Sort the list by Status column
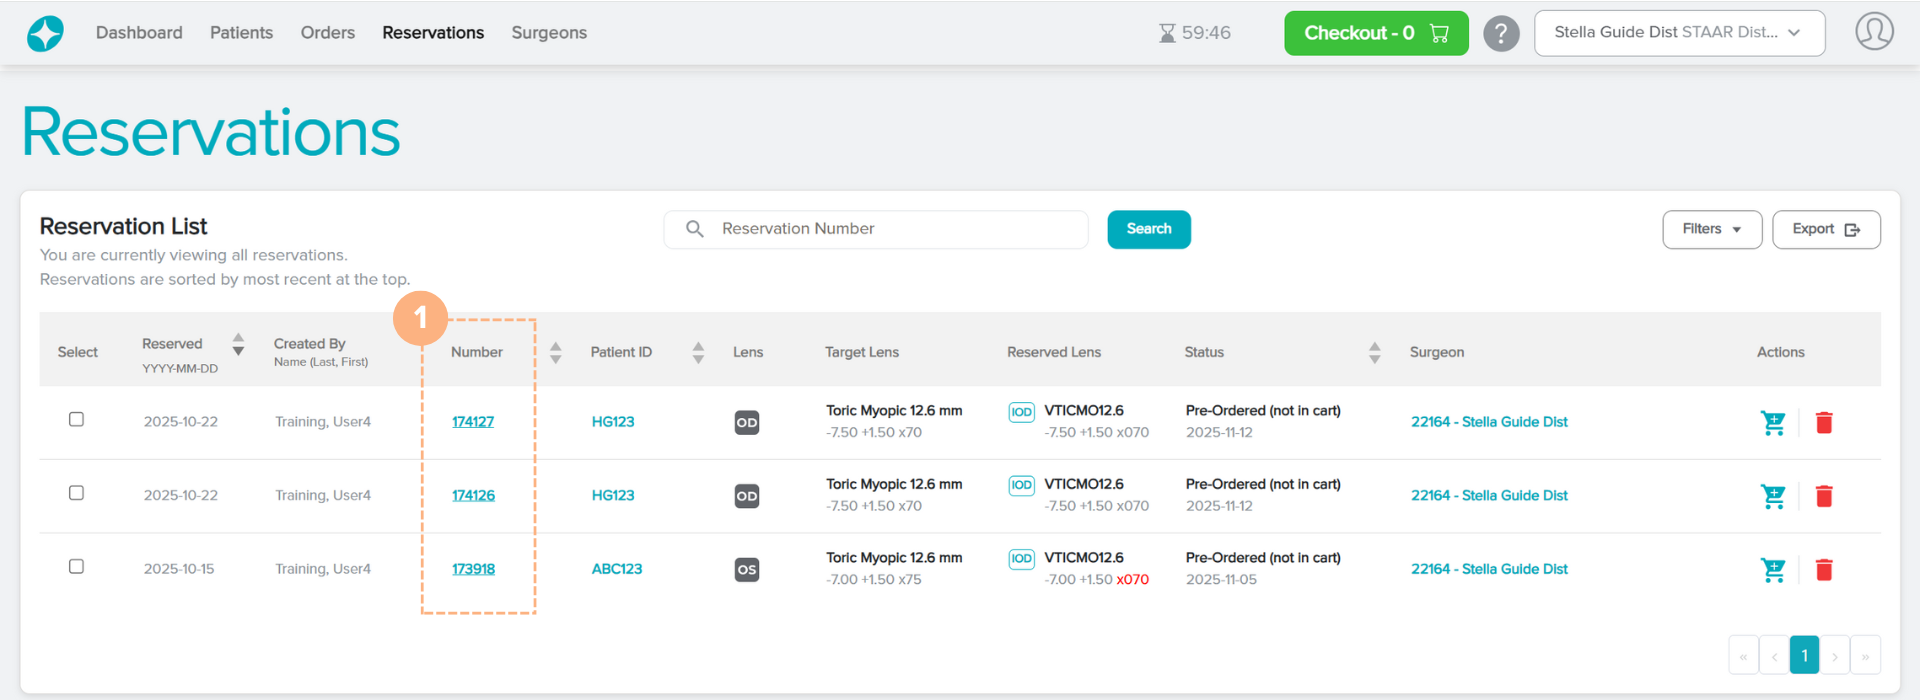Screen dimensions: 1920x700 tap(1374, 352)
